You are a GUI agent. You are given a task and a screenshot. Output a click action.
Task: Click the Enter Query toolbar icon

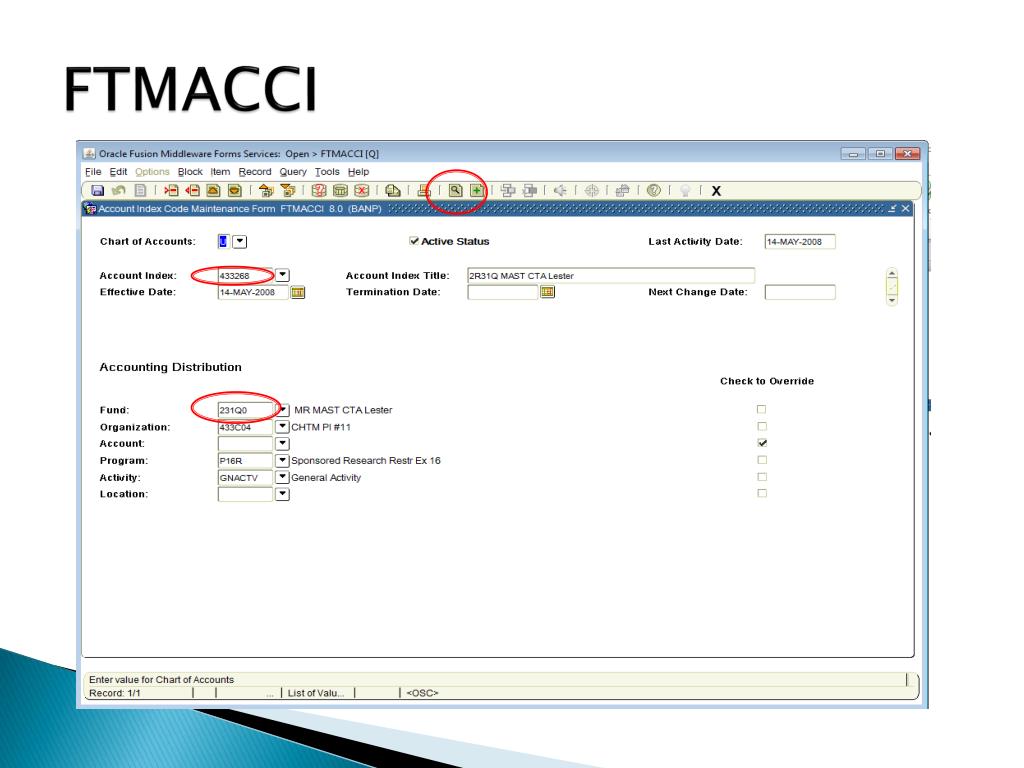pos(319,191)
